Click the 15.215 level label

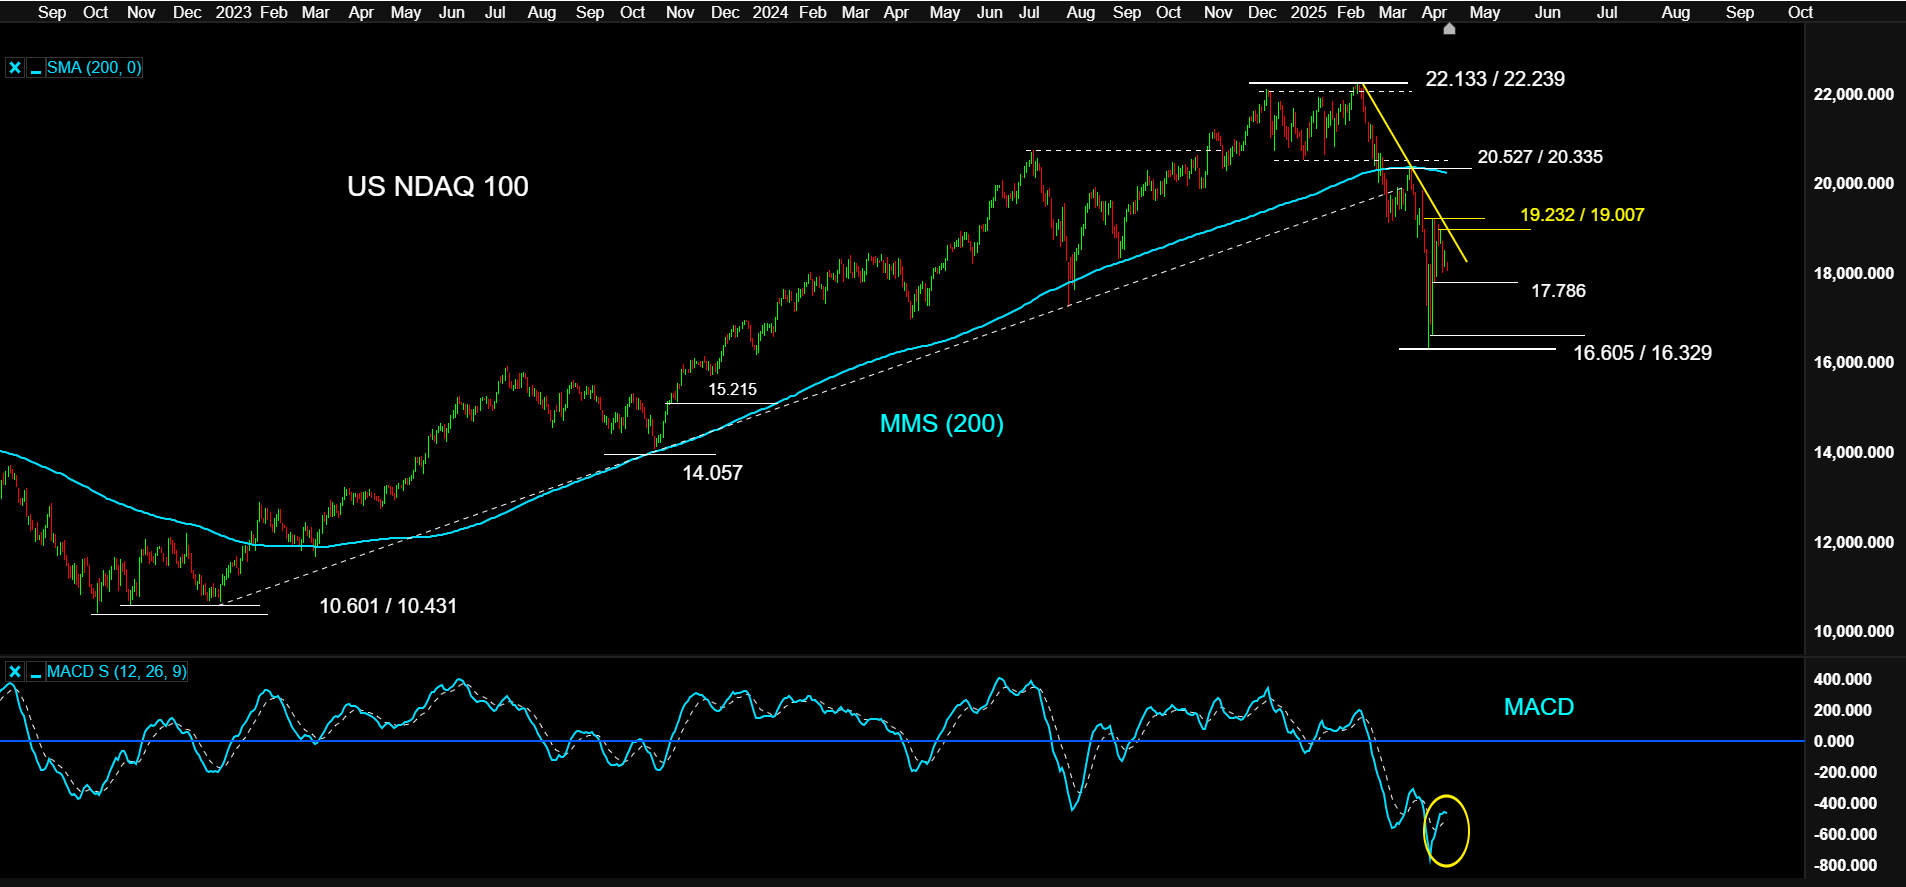coord(732,390)
